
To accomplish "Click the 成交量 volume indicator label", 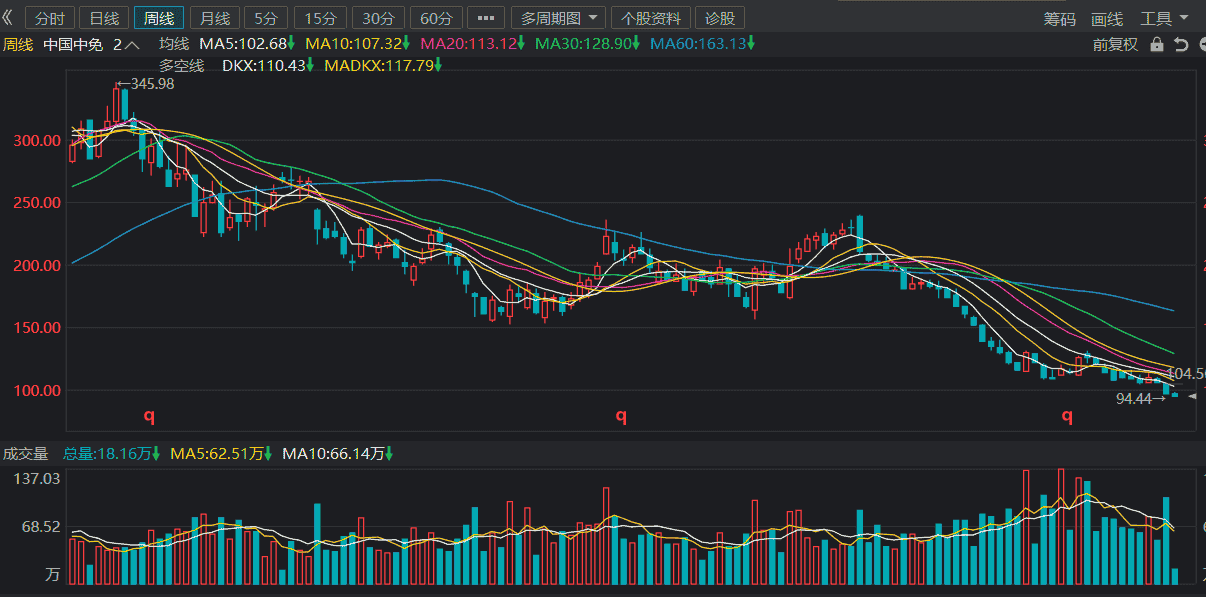I will tap(25, 453).
